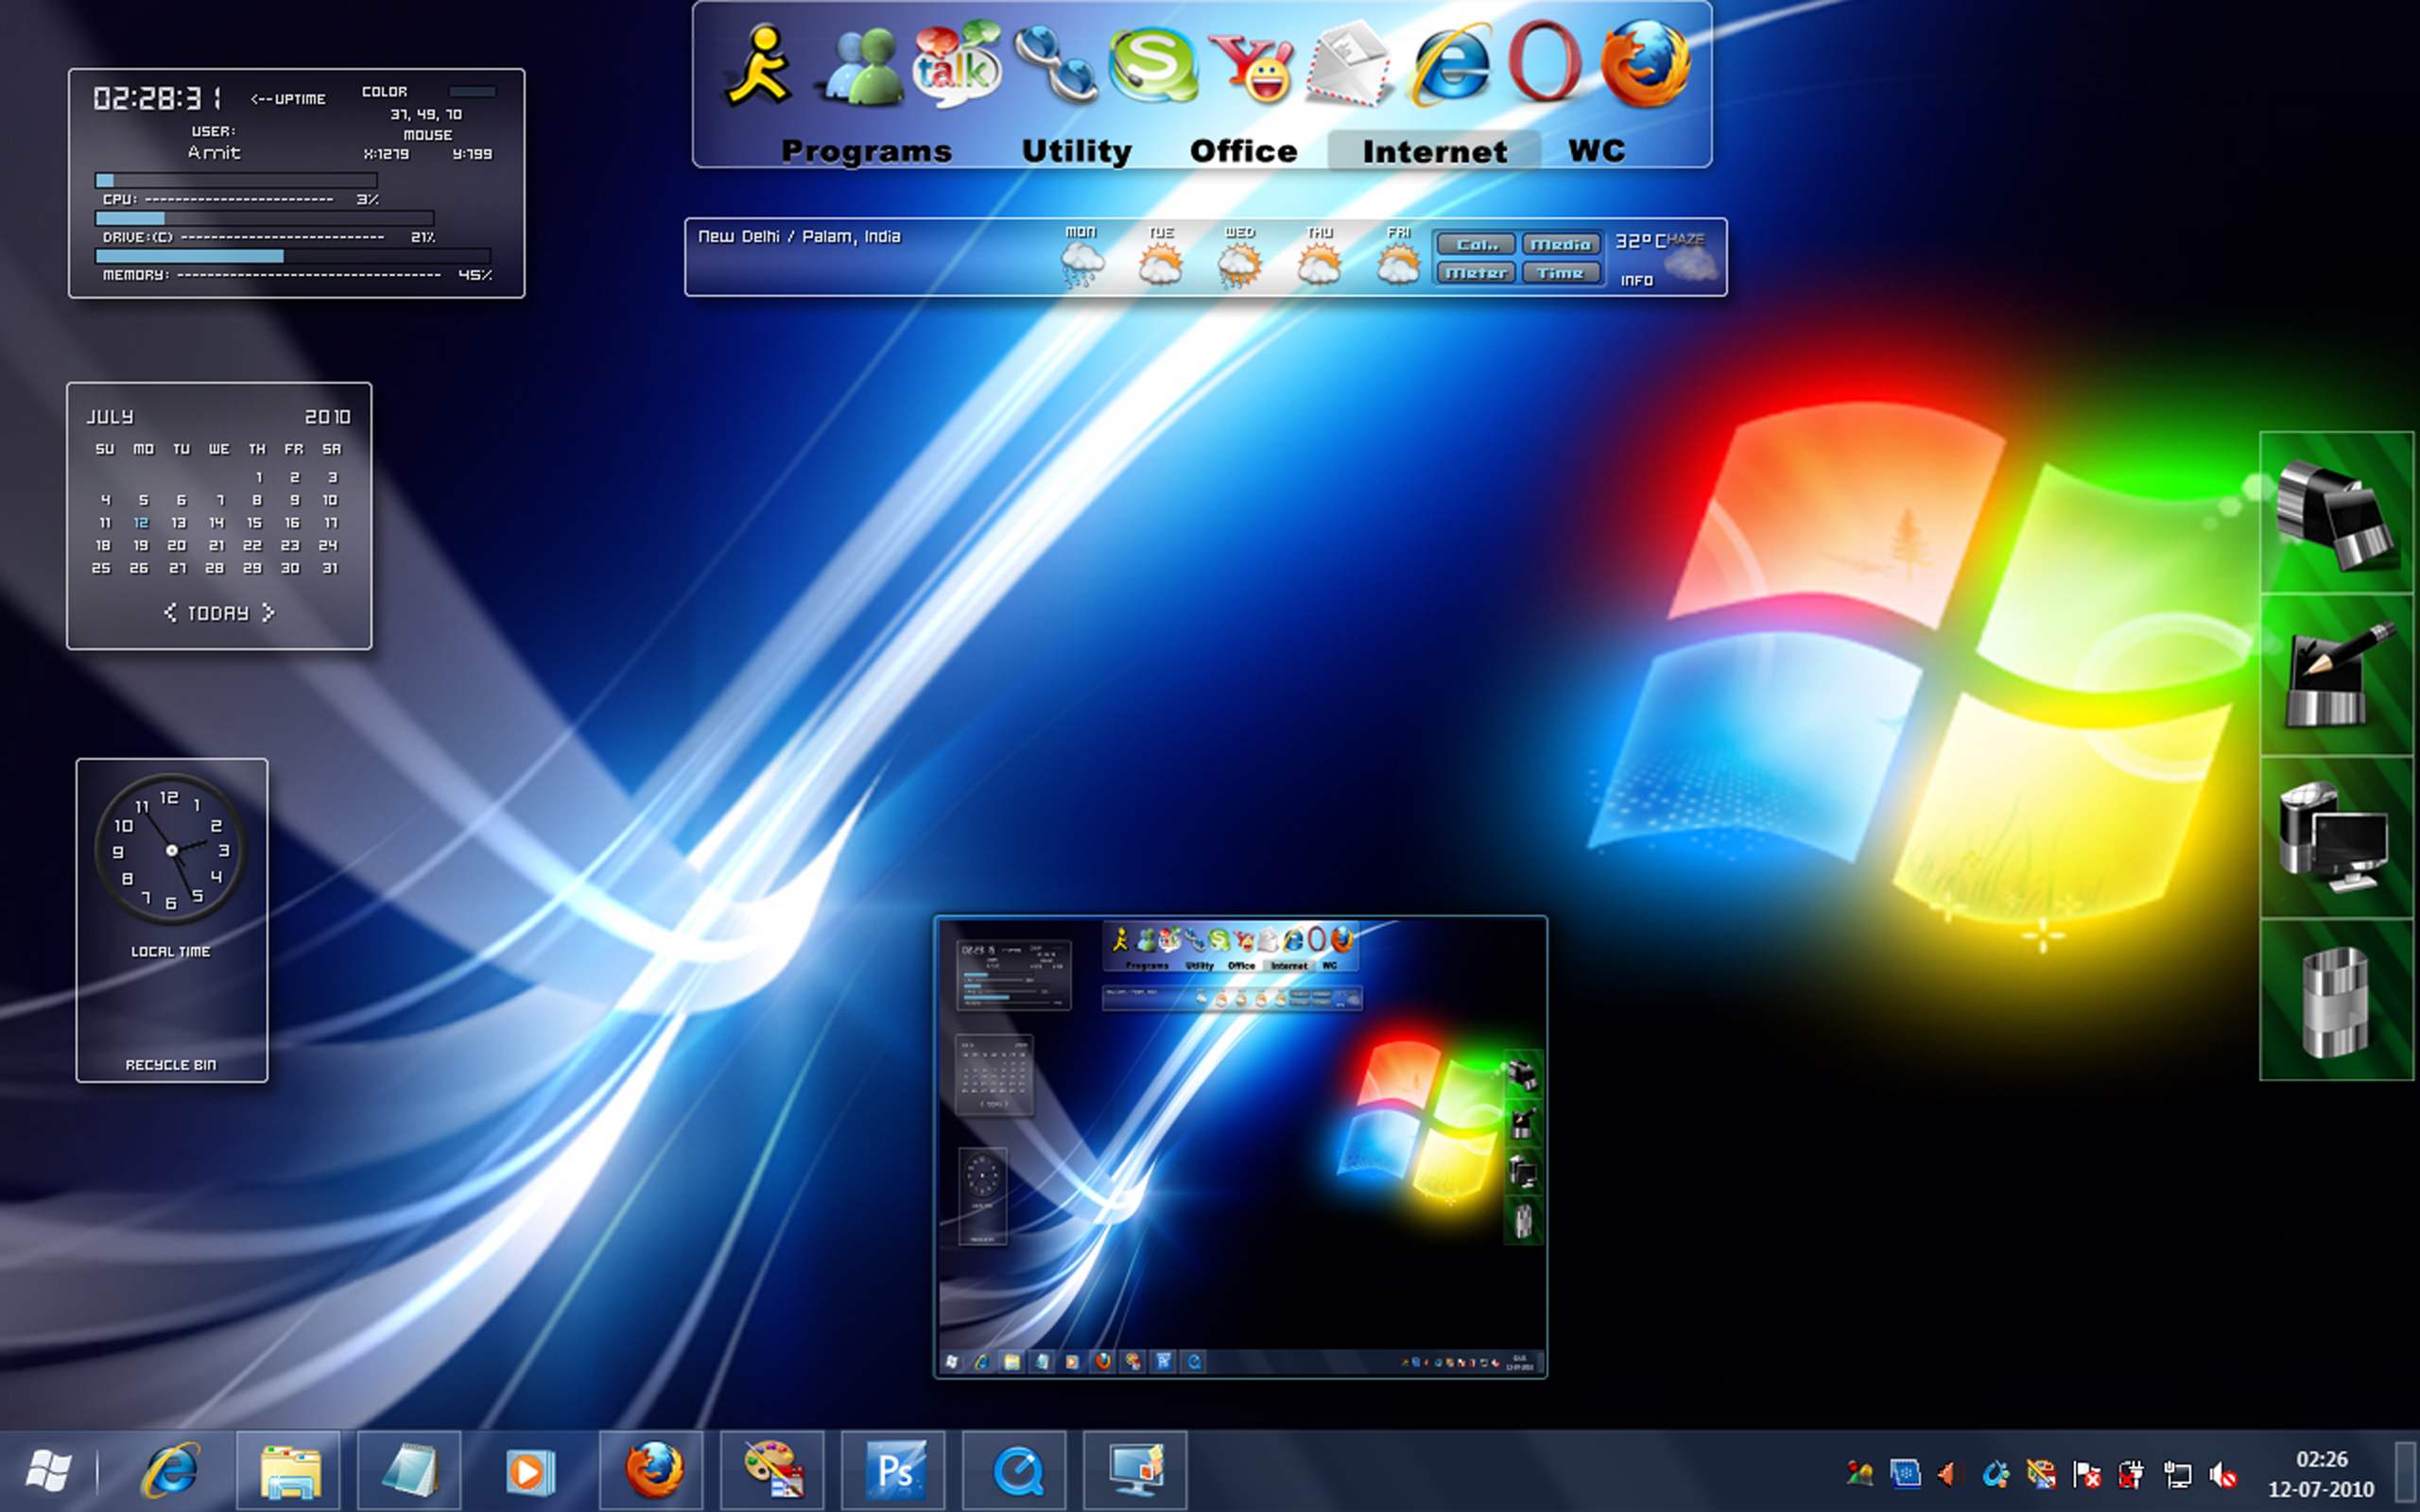
Task: Switch to the WC dock tab
Action: (x=1596, y=151)
